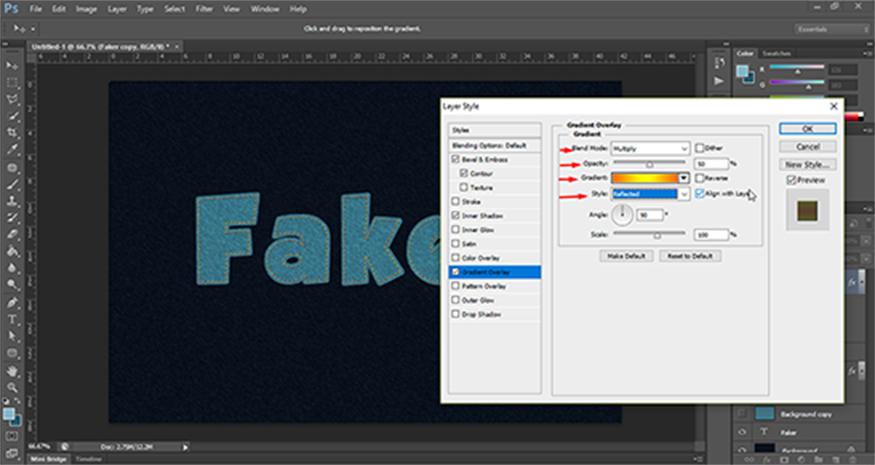
Task: Switch to the Swatches panel tab
Action: [x=776, y=52]
